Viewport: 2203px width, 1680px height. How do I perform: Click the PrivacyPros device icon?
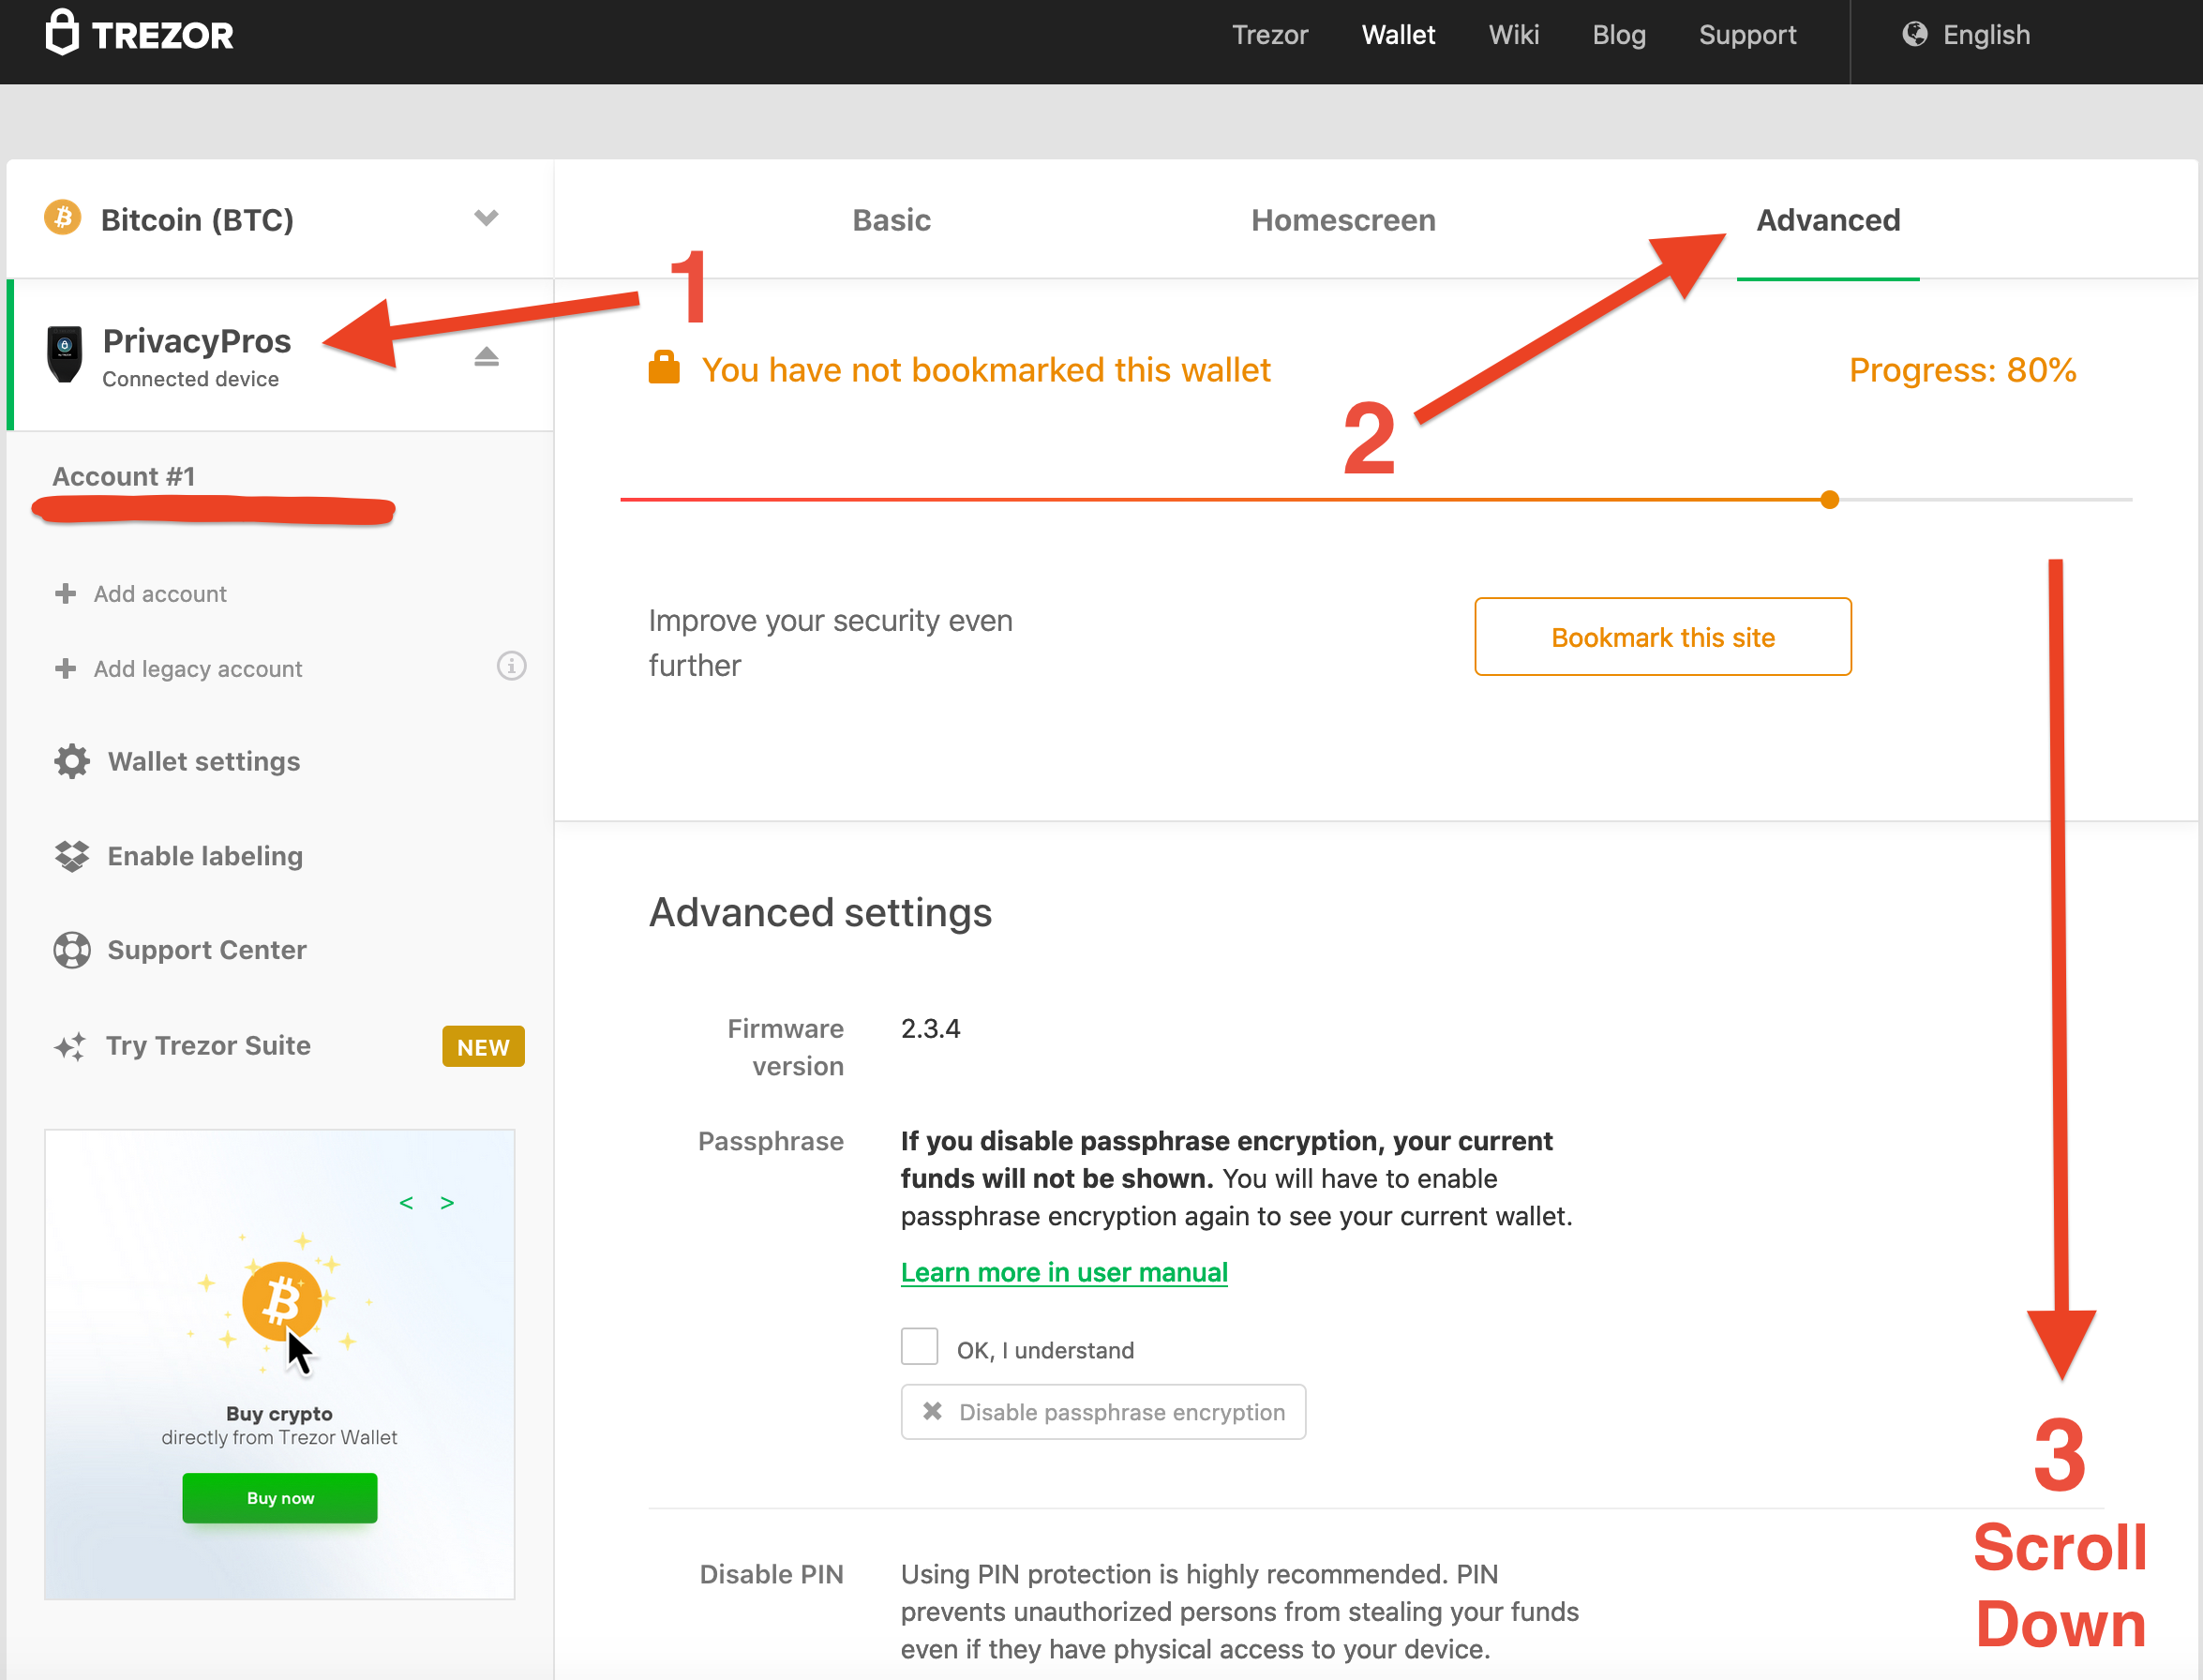(65, 354)
